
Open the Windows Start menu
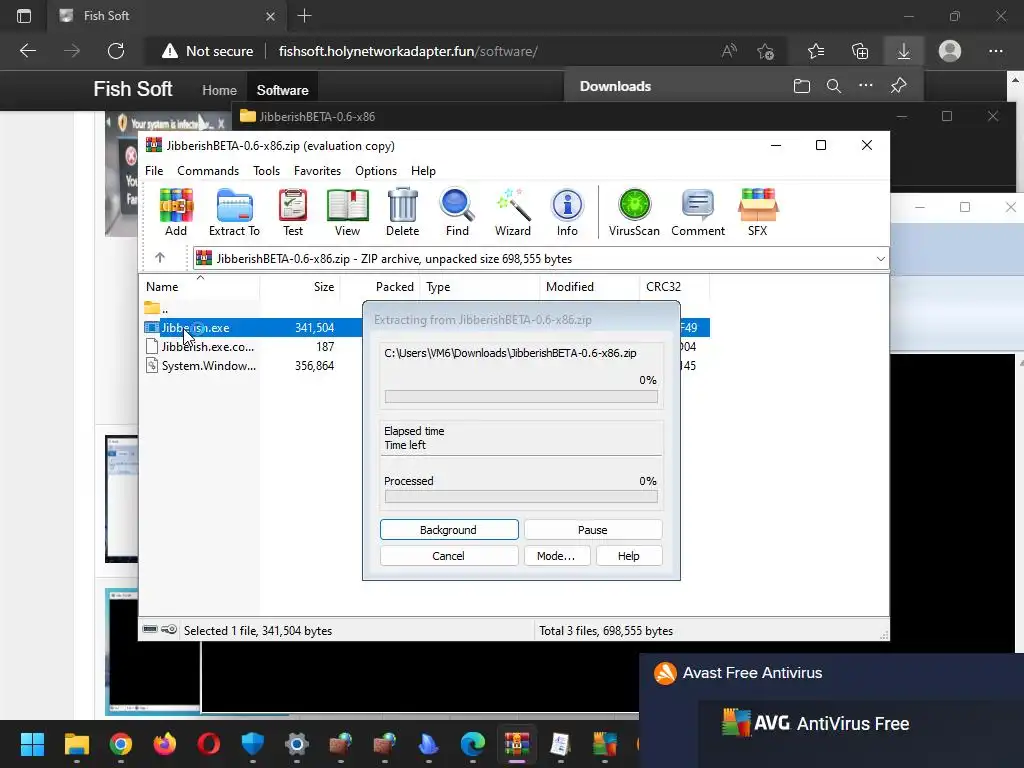32,744
